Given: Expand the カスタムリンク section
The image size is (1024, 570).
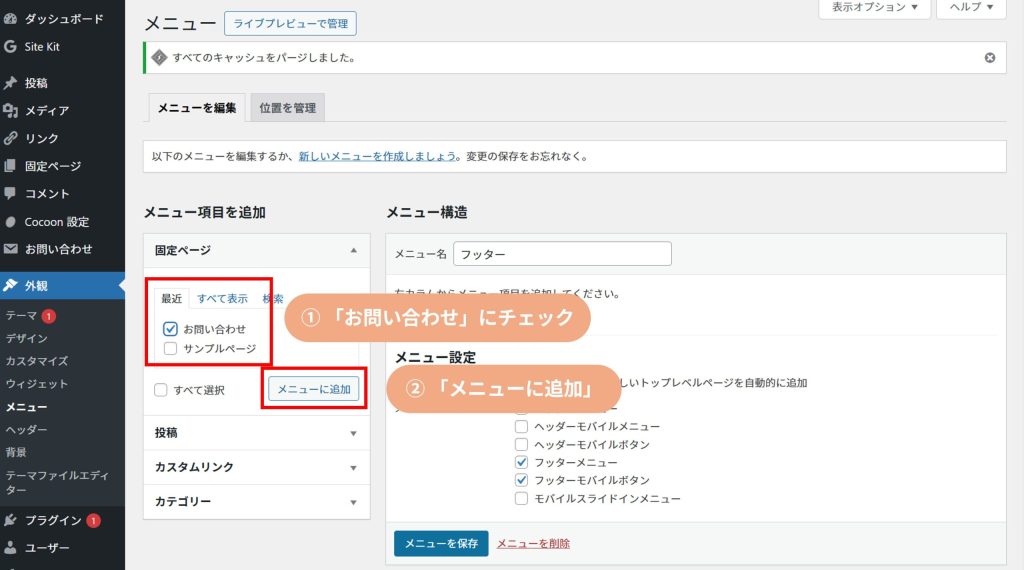Looking at the screenshot, I should 256,467.
